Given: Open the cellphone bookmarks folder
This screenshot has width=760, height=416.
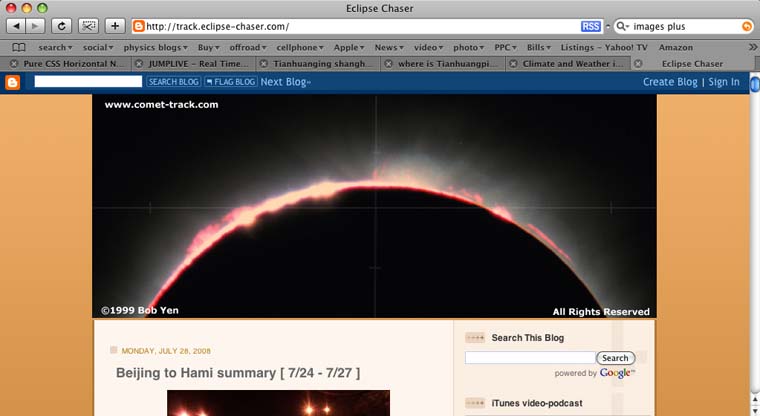Looking at the screenshot, I should click(300, 47).
